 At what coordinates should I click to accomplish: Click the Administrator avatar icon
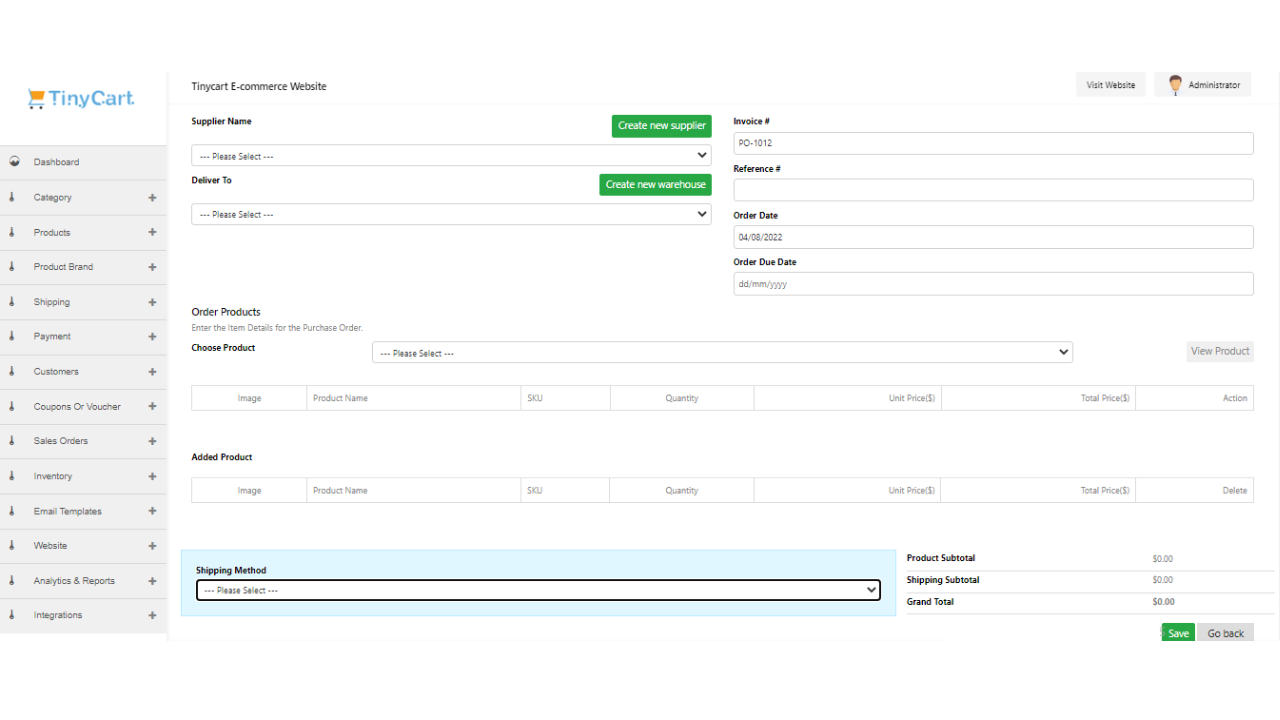[x=1175, y=85]
